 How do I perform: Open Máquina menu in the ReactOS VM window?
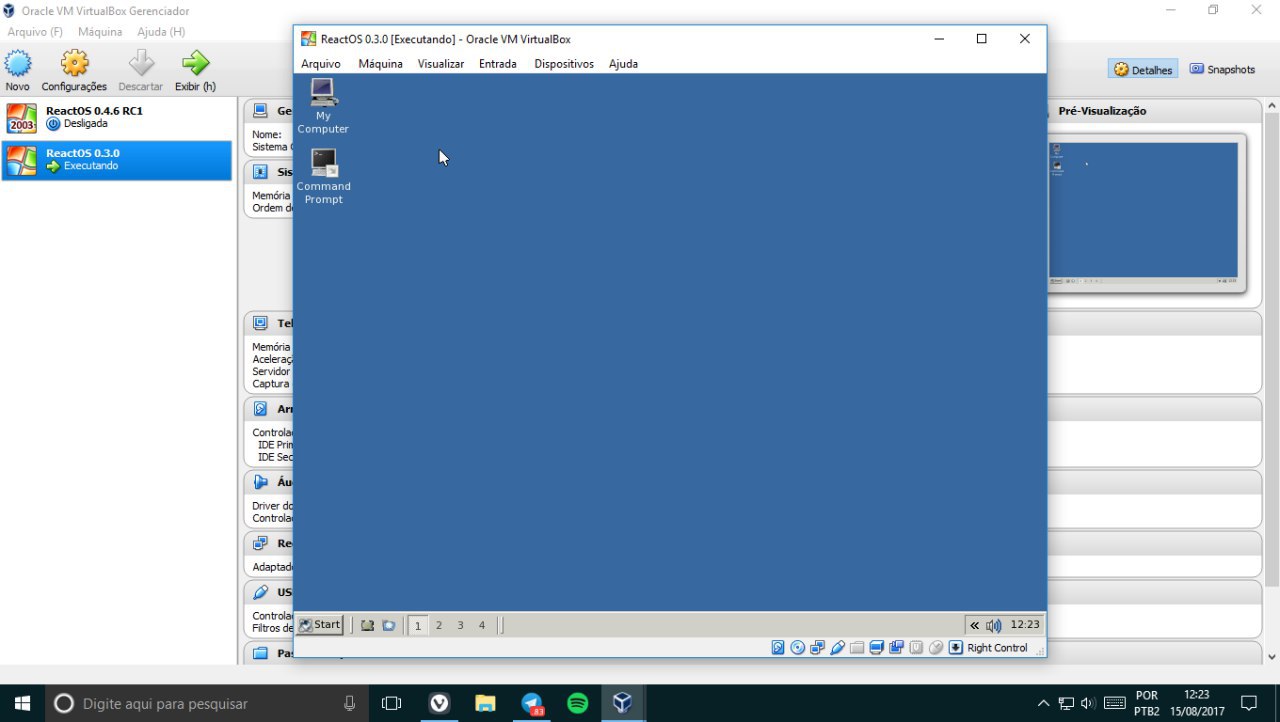tap(380, 64)
